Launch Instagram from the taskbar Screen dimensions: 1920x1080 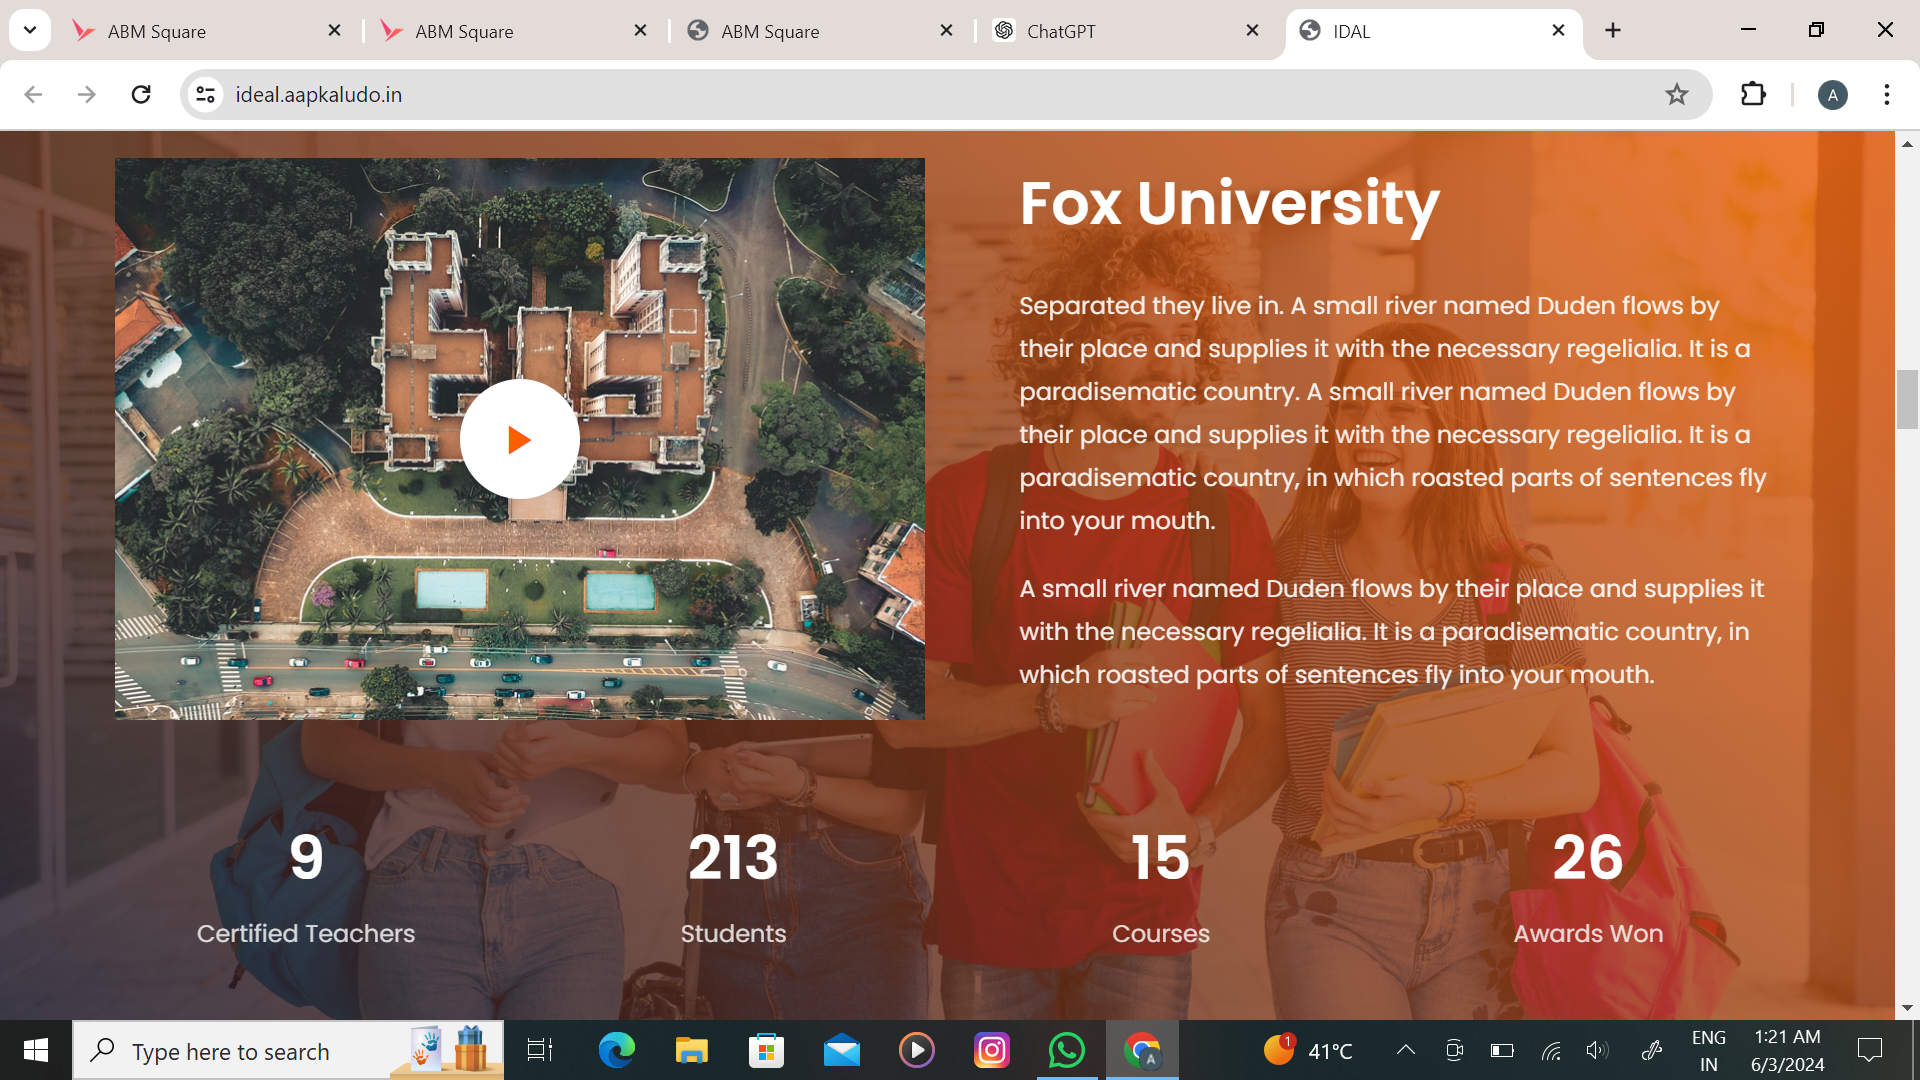991,1050
